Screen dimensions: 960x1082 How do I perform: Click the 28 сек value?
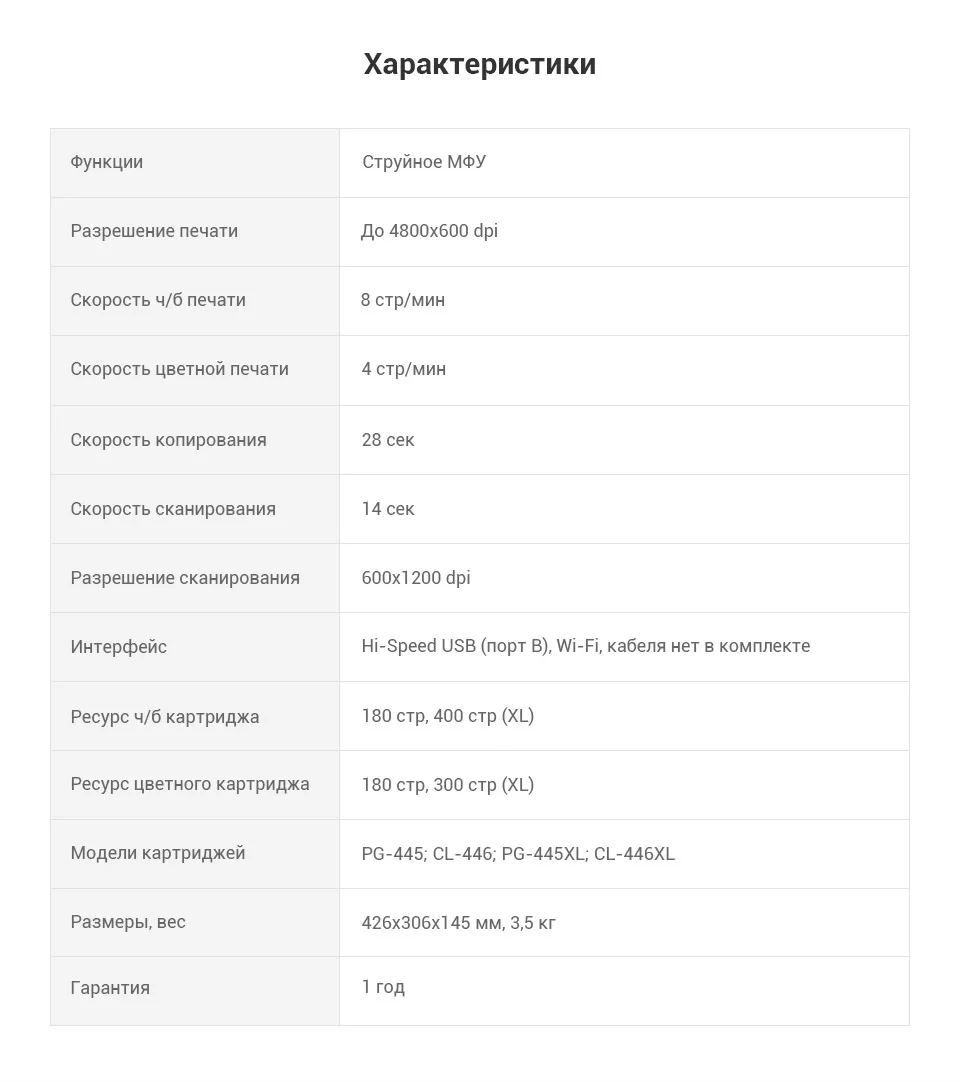point(388,440)
